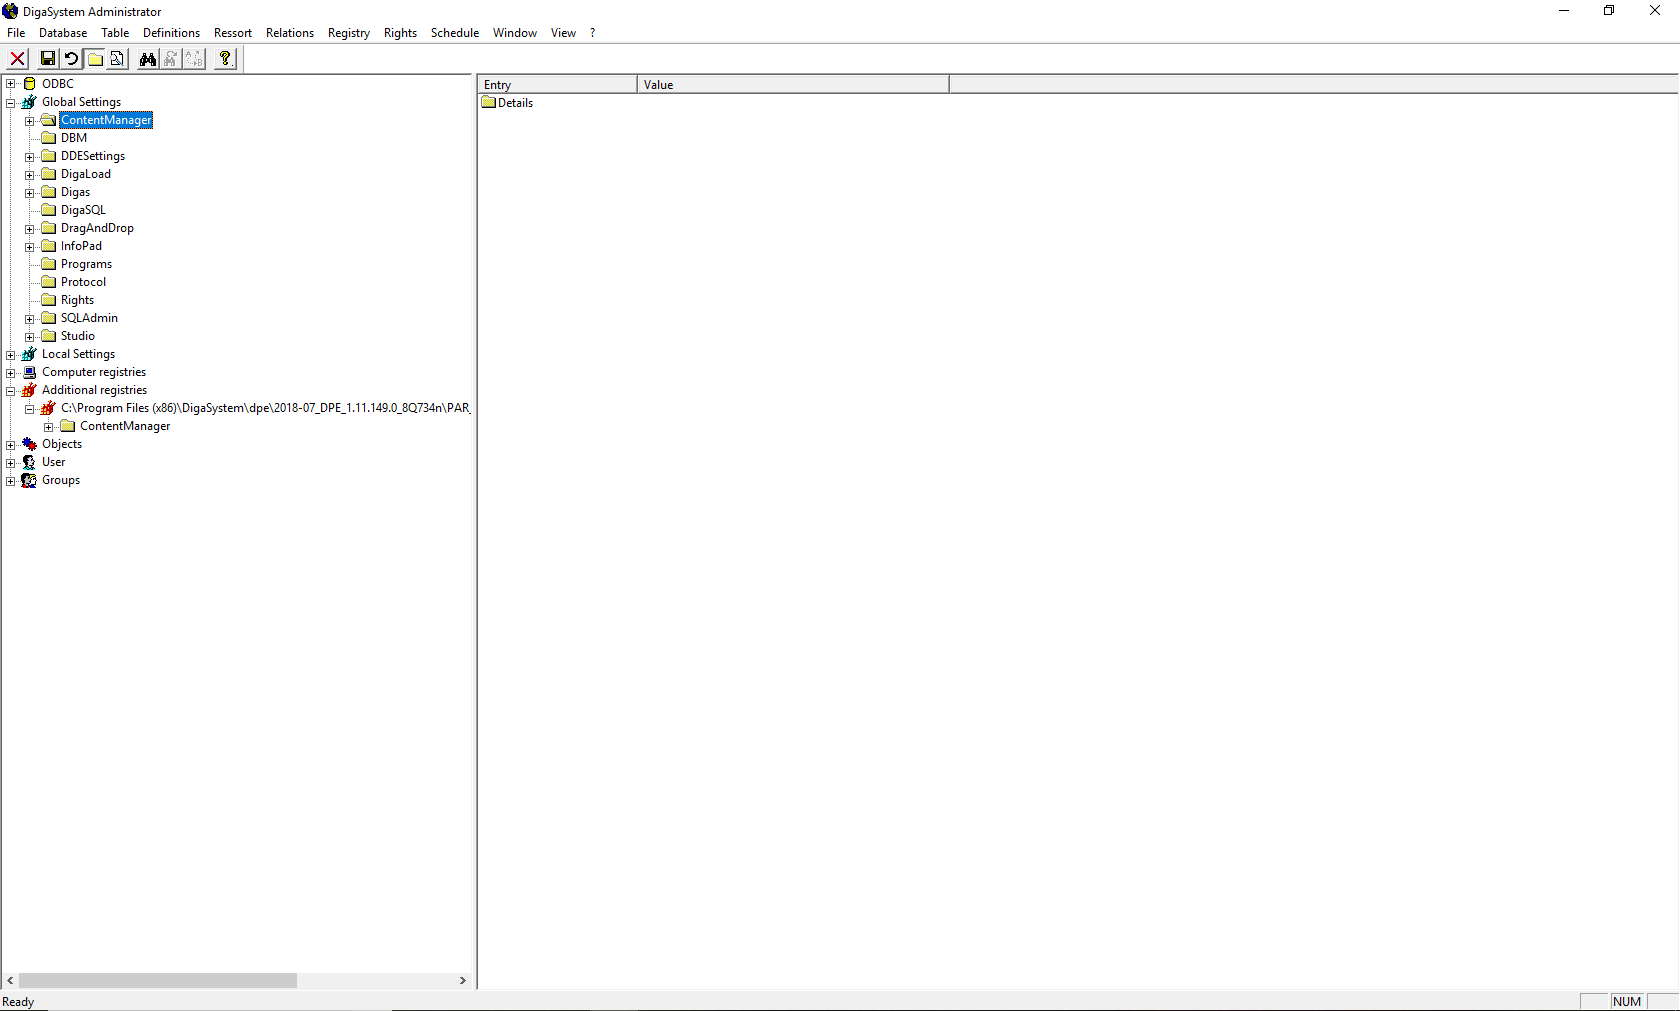Screen dimensions: 1680x1011
Task: Expand the DragAndDrop folder node
Action: pos(30,229)
